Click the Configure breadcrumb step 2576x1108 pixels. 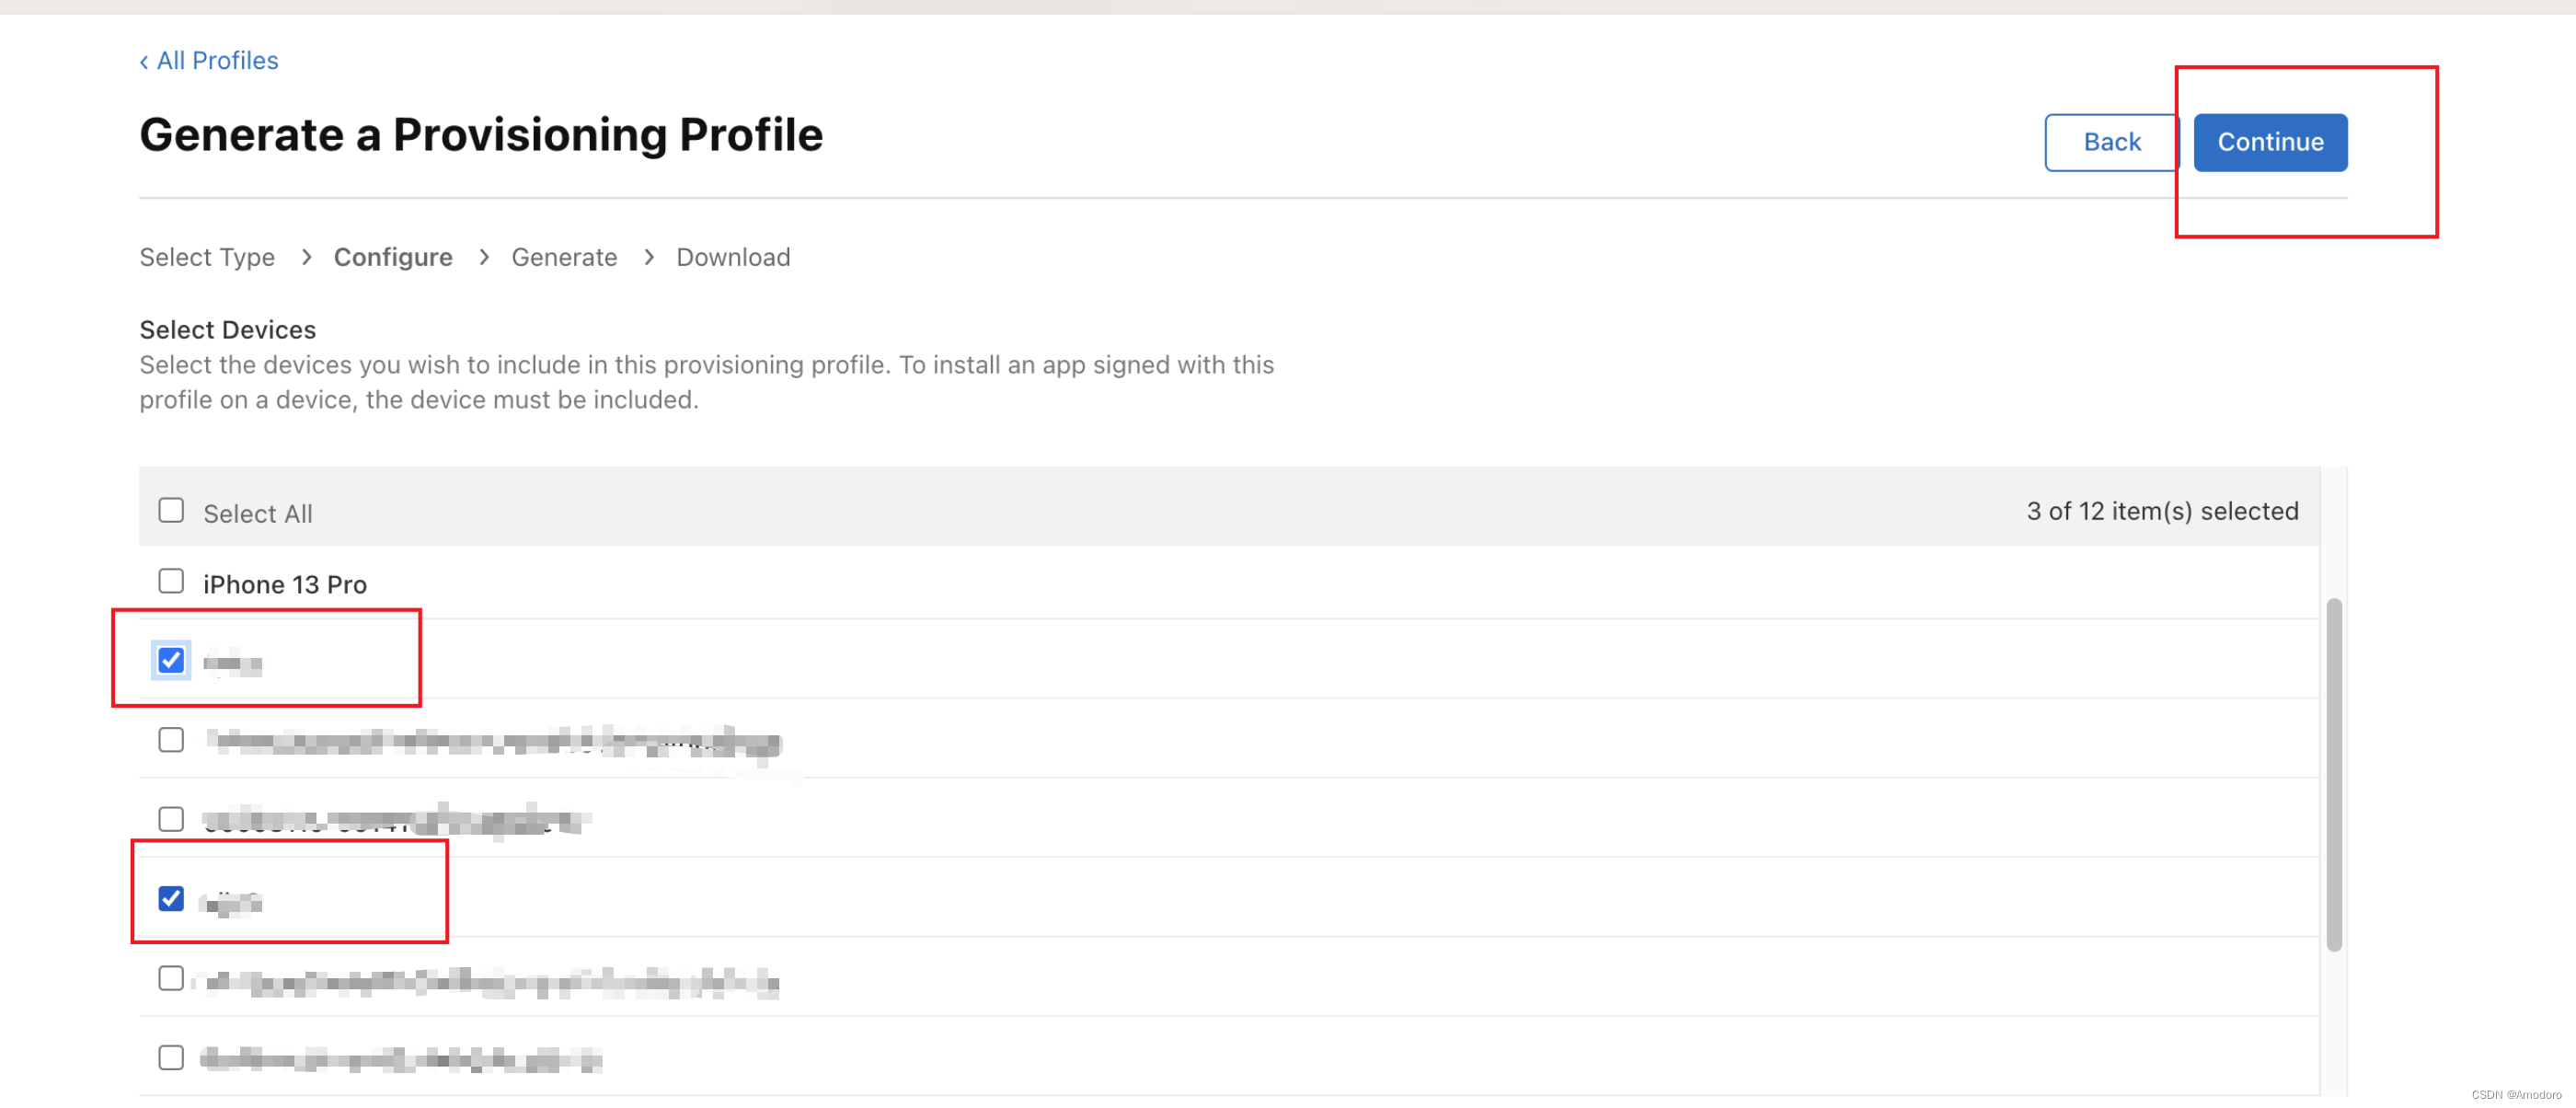pos(393,257)
